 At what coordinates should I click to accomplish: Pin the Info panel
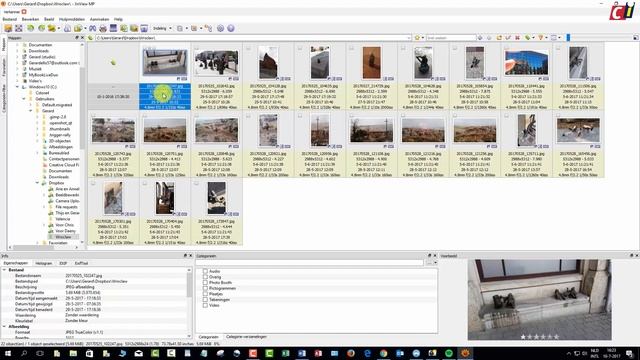point(185,256)
